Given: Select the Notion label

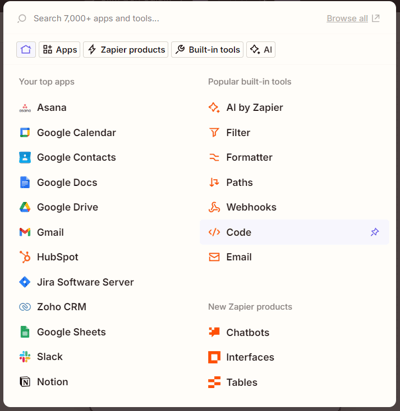Looking at the screenshot, I should [52, 382].
